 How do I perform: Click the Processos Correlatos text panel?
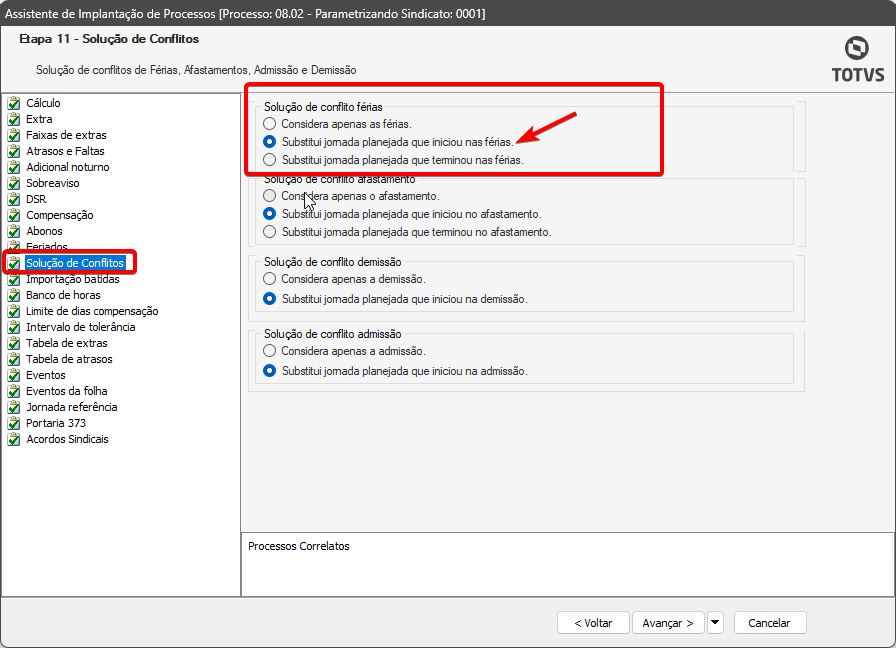tap(567, 565)
